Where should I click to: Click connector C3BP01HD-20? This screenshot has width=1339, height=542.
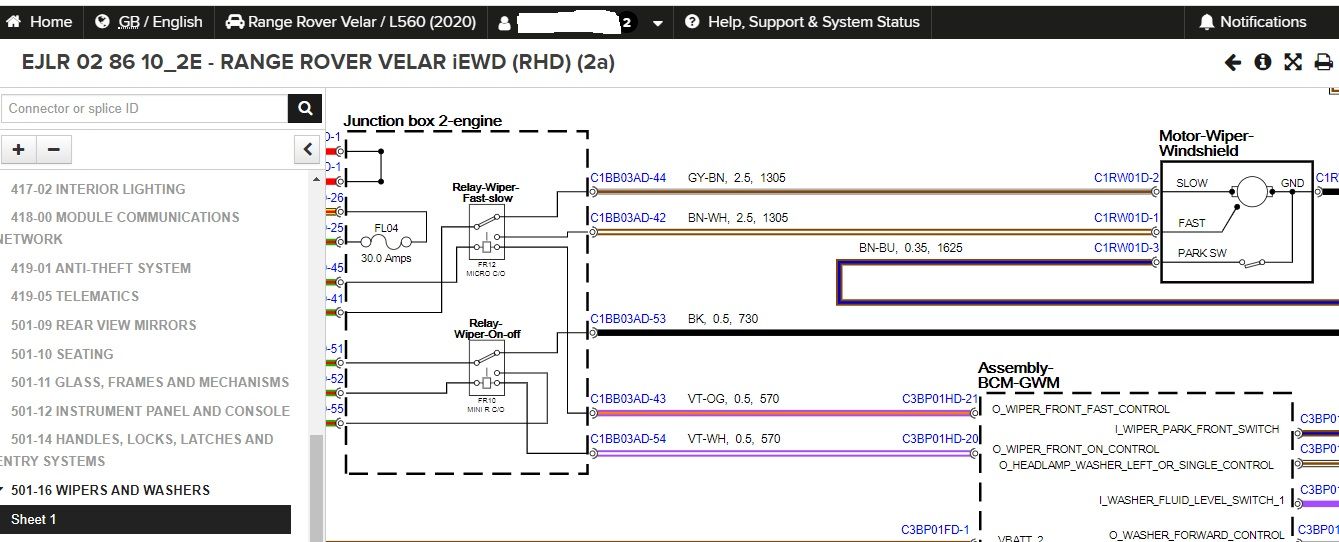940,439
